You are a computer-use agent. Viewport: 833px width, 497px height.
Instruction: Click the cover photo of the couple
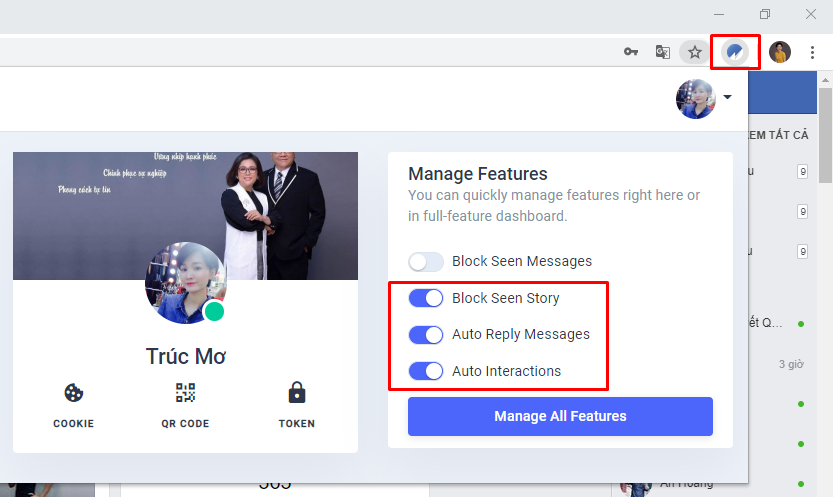185,216
